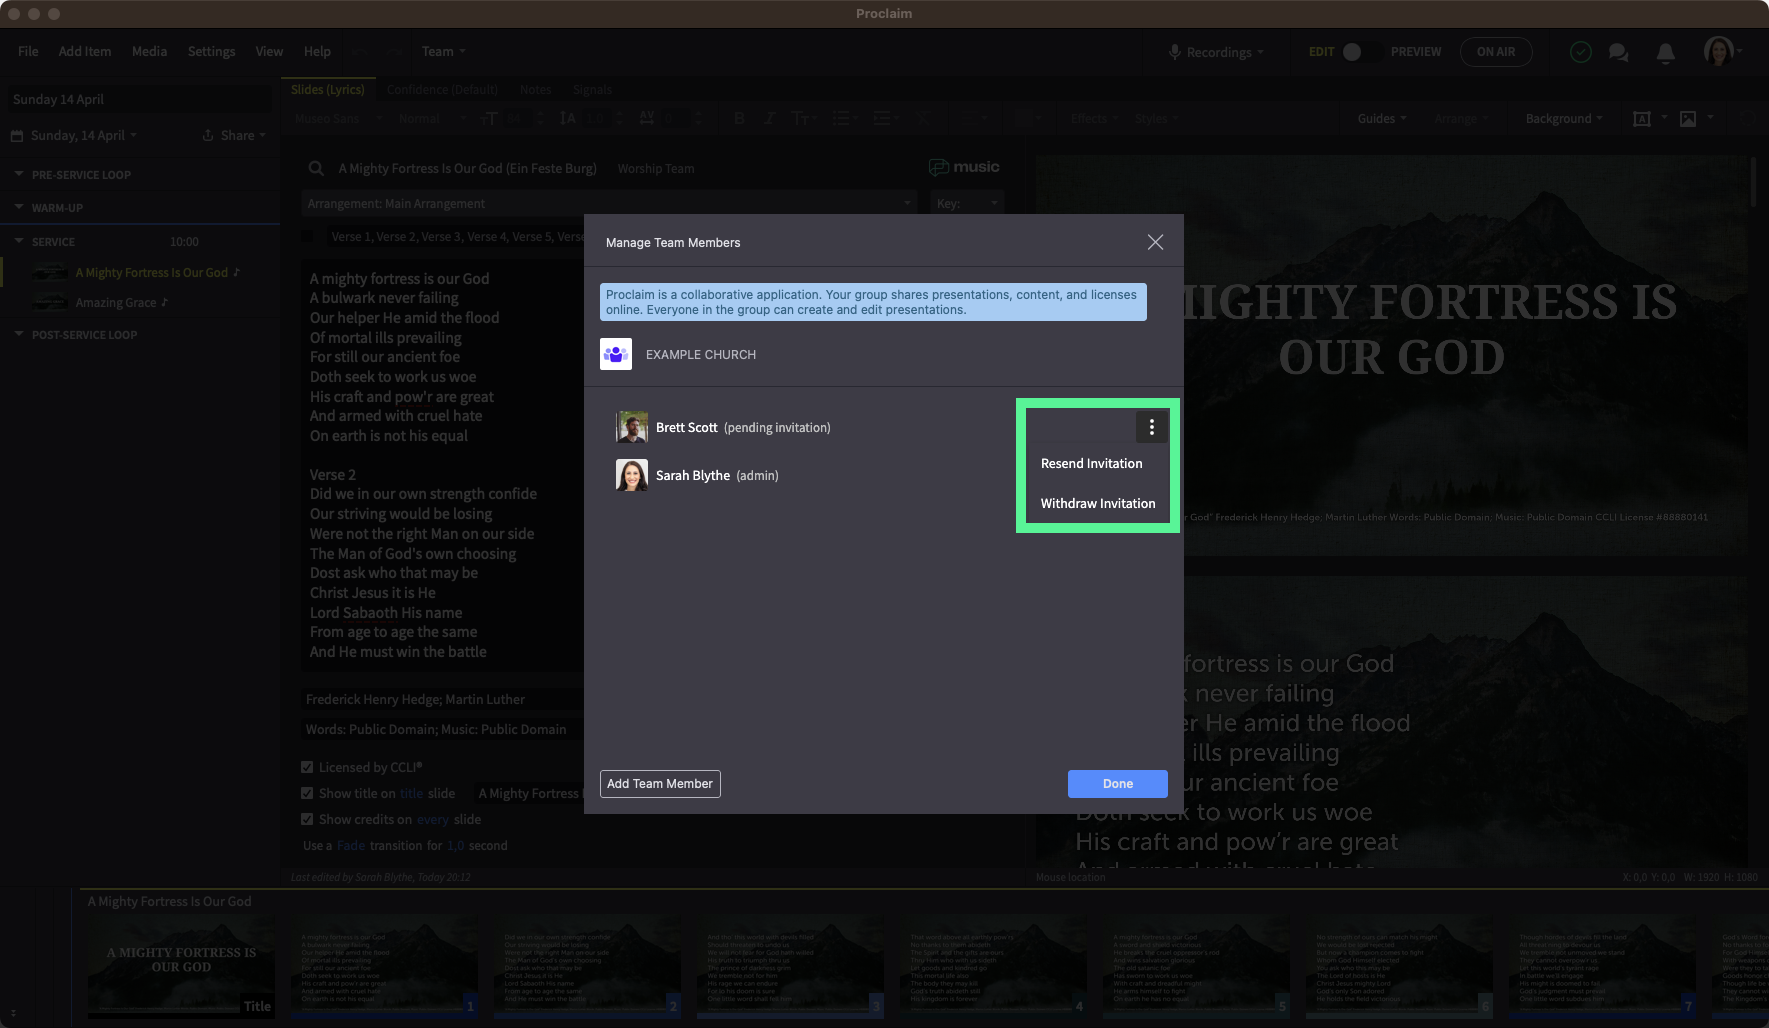Click the 'every' link in Show credits
This screenshot has width=1769, height=1028.
coord(432,819)
